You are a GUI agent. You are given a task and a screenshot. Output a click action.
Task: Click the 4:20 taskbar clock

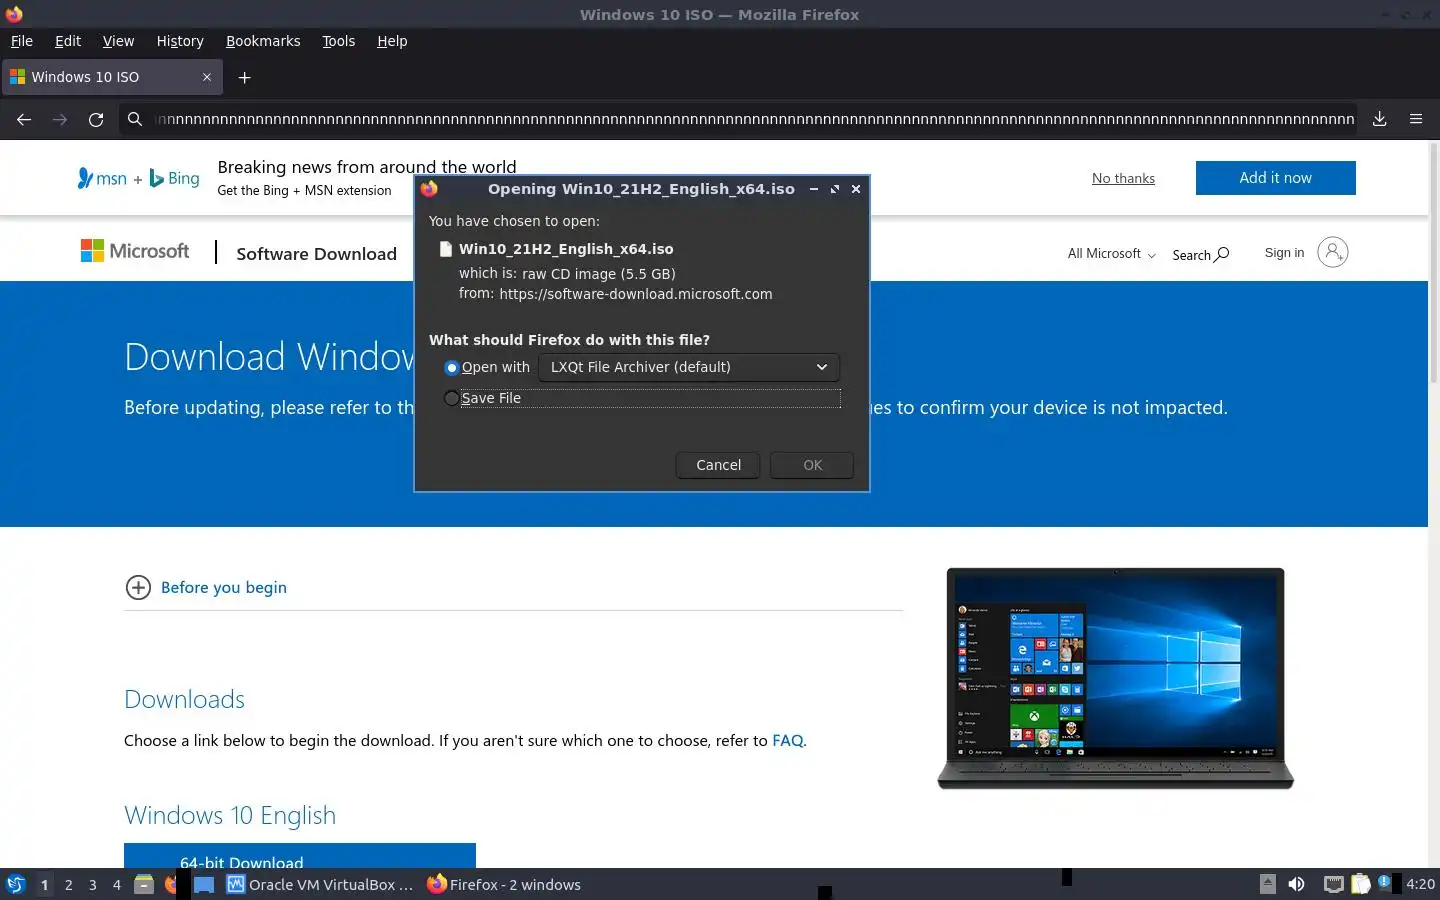pos(1420,884)
